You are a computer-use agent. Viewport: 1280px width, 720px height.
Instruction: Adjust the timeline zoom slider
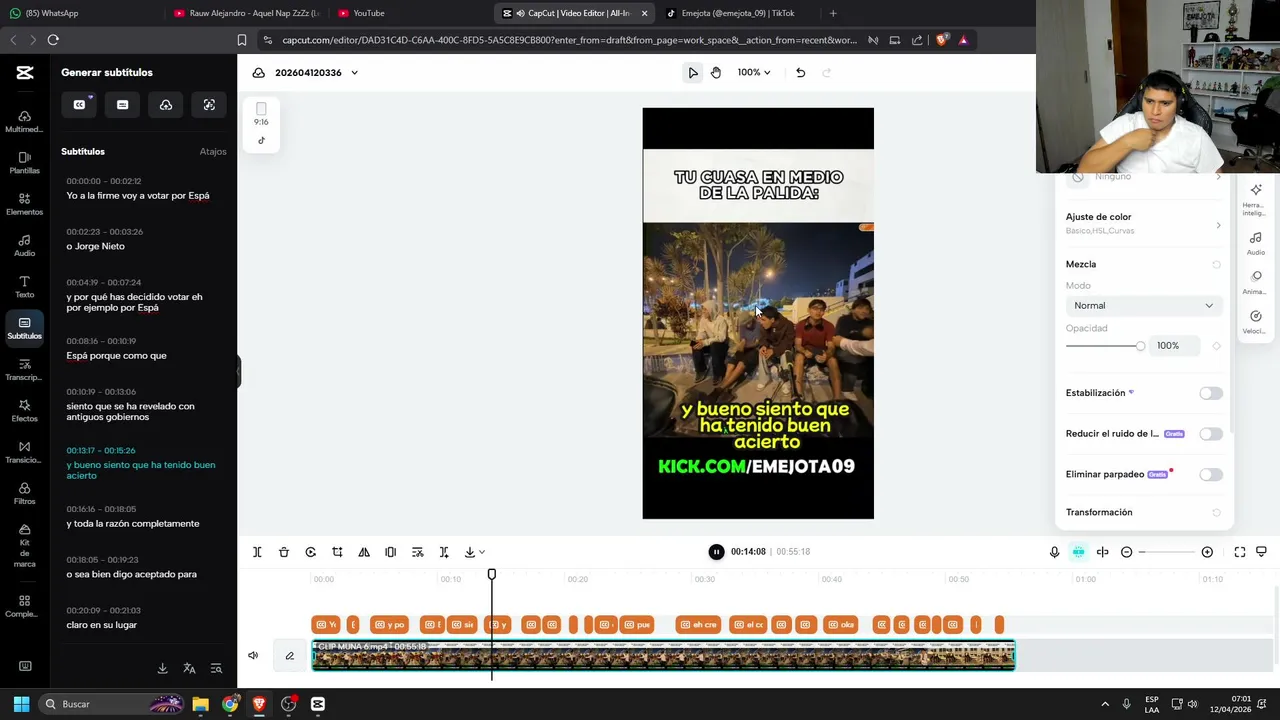(x=1167, y=552)
